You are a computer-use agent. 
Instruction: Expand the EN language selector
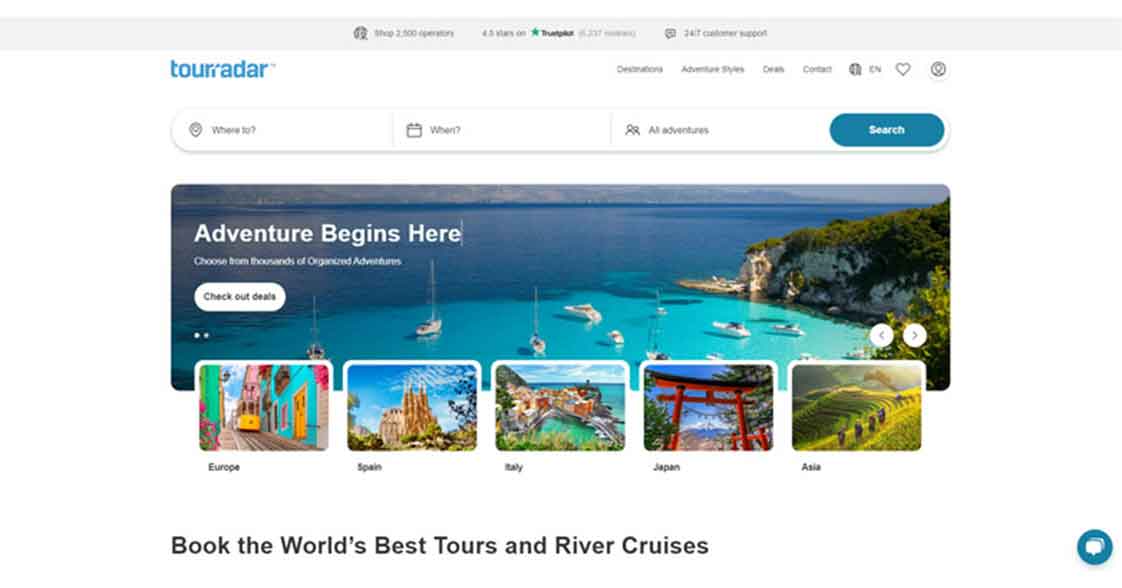click(x=875, y=69)
